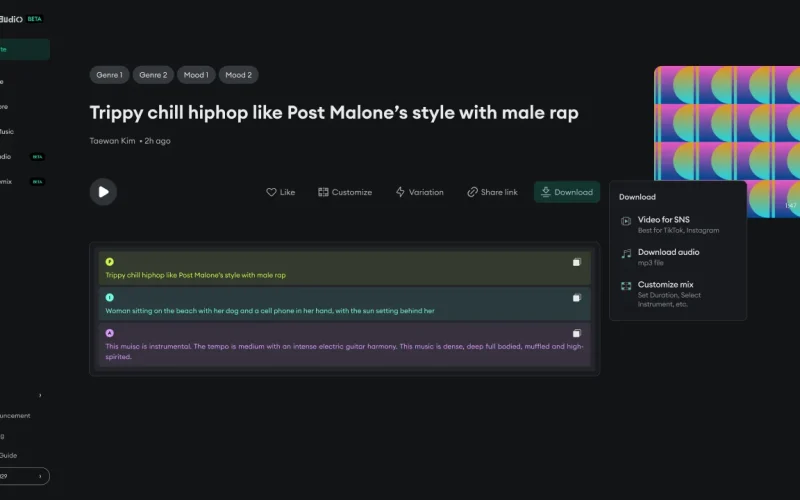This screenshot has width=800, height=500.
Task: Click the green Download button
Action: pos(567,192)
